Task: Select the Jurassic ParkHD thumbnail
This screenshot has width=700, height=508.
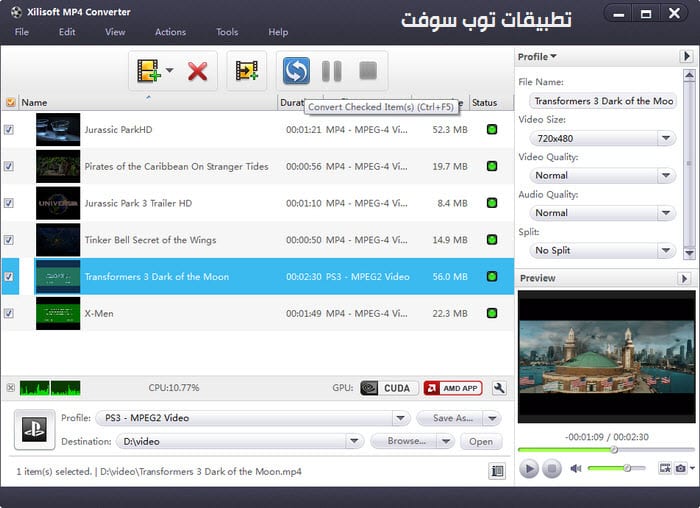Action: click(58, 129)
